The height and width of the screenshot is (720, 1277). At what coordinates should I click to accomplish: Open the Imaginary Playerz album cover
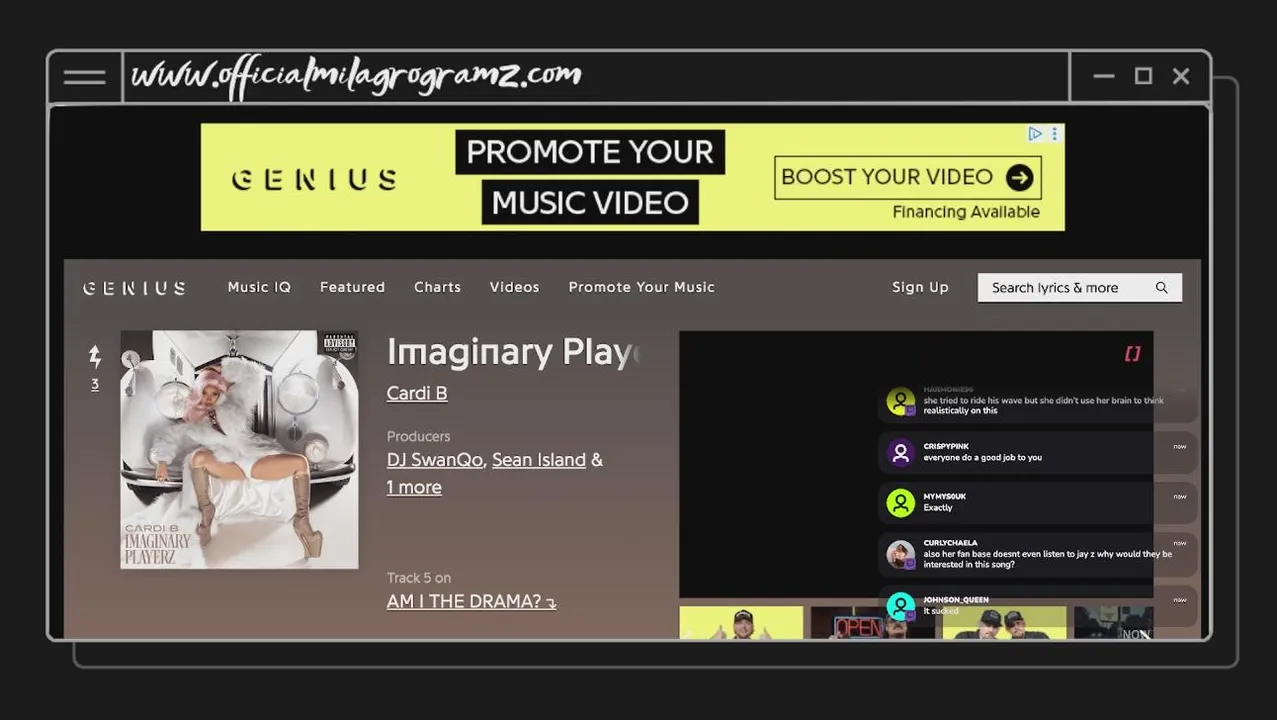point(239,449)
